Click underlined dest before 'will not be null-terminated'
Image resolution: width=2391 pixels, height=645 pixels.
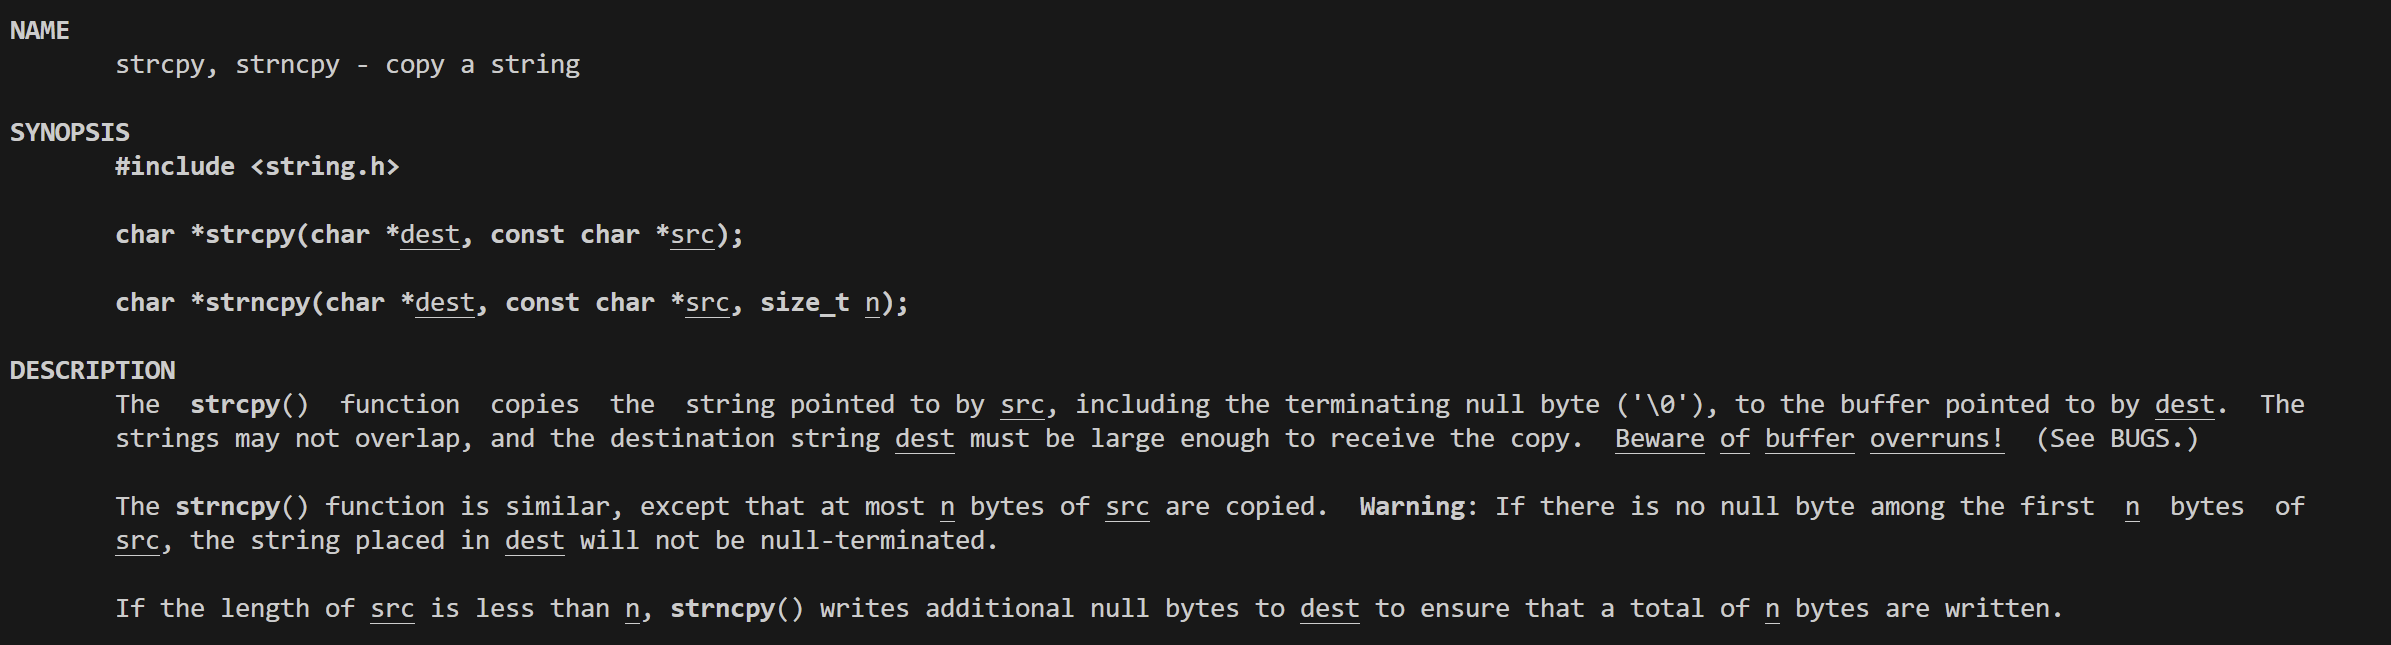535,541
